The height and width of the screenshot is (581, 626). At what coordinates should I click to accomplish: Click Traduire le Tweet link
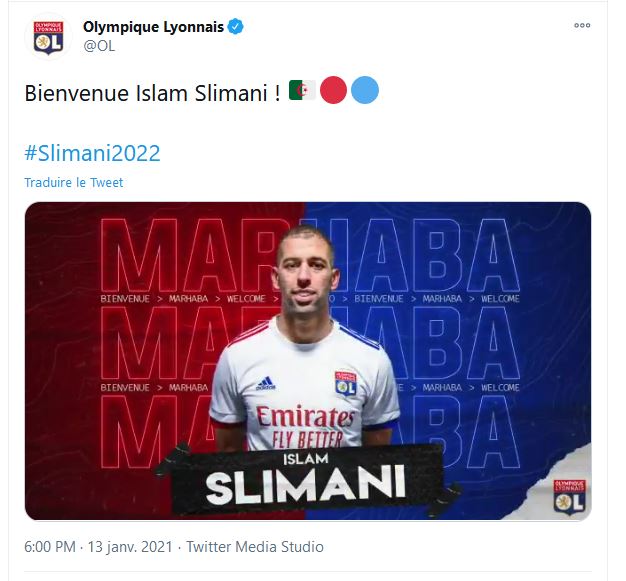(x=73, y=182)
